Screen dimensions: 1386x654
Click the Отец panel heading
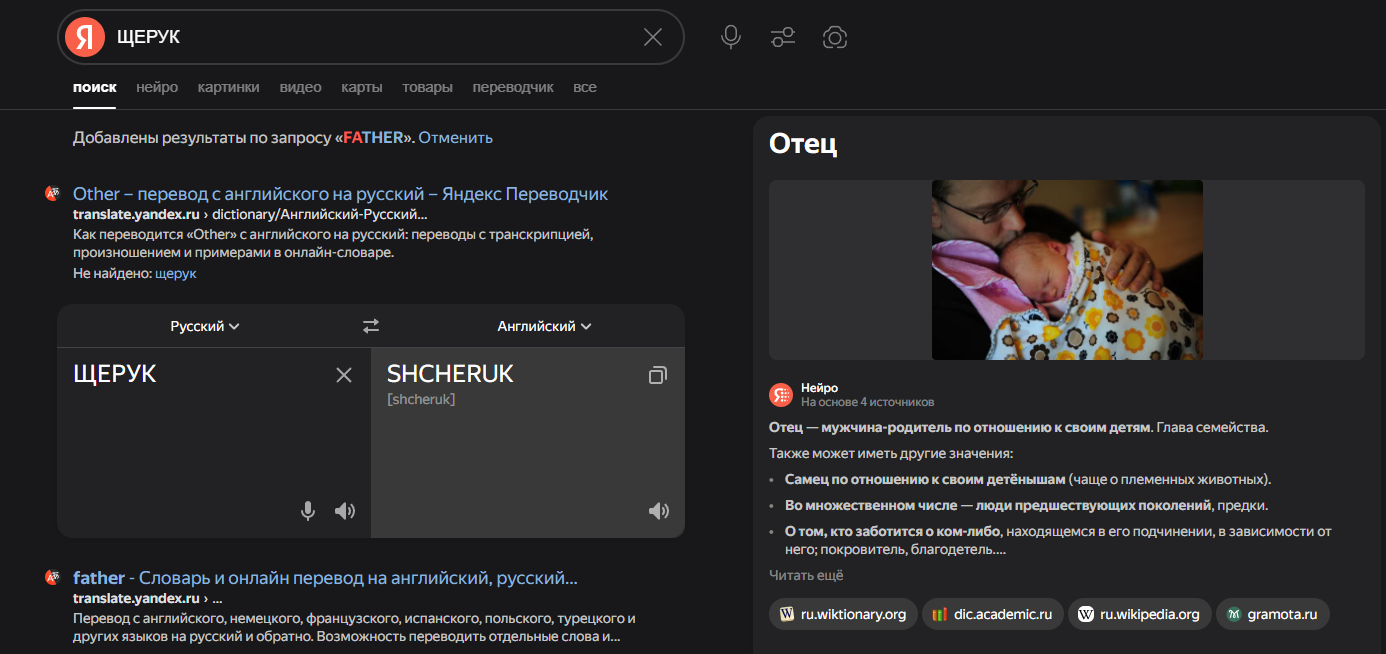[x=803, y=144]
